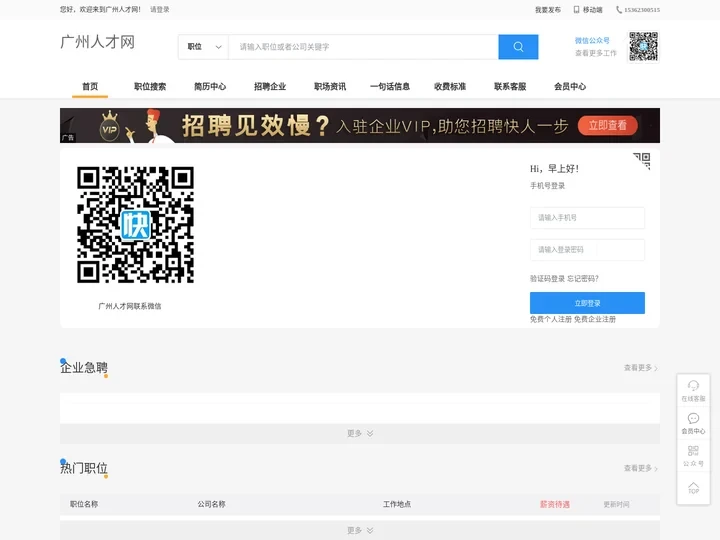
Task: Click the 手机号登录 label
Action: 547,186
